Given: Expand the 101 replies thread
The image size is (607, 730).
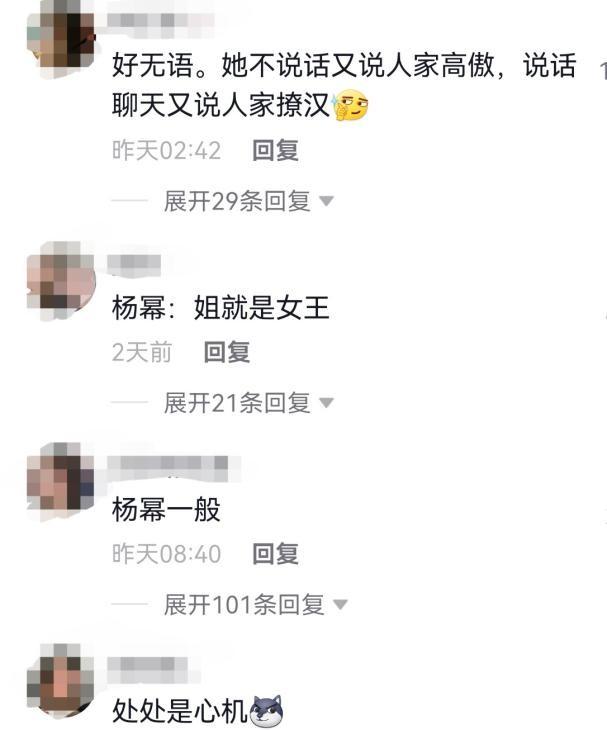Looking at the screenshot, I should pos(255,604).
